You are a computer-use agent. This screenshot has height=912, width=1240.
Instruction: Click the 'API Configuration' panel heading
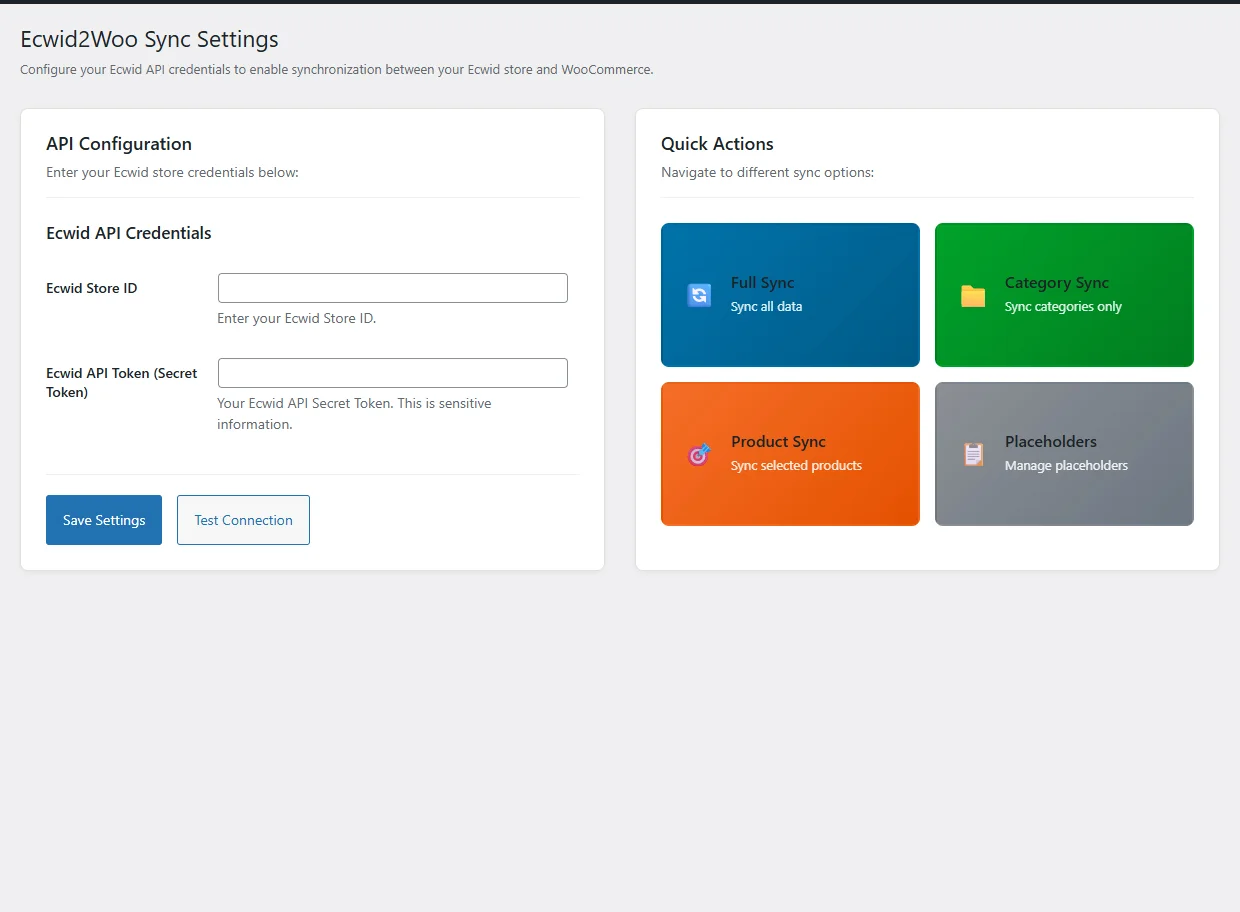point(119,144)
